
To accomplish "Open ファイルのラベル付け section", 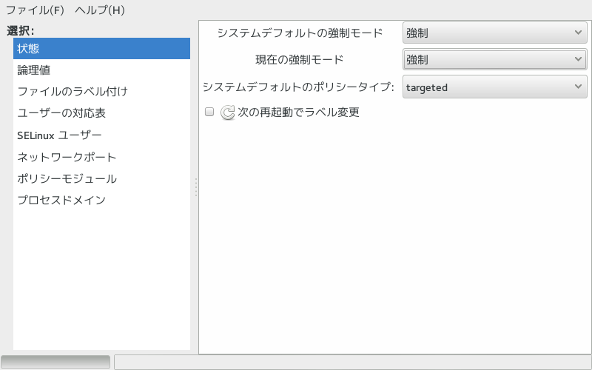I will (x=101, y=92).
